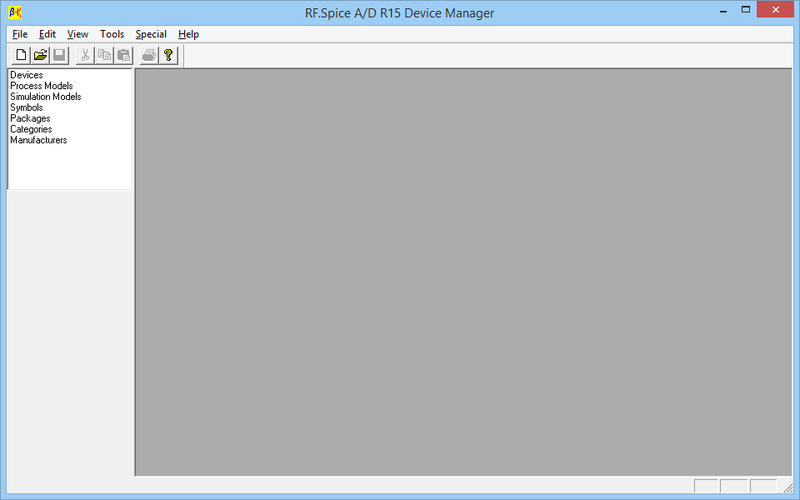Select Simulation Models in the list
Image resolution: width=800 pixels, height=500 pixels.
coord(45,96)
